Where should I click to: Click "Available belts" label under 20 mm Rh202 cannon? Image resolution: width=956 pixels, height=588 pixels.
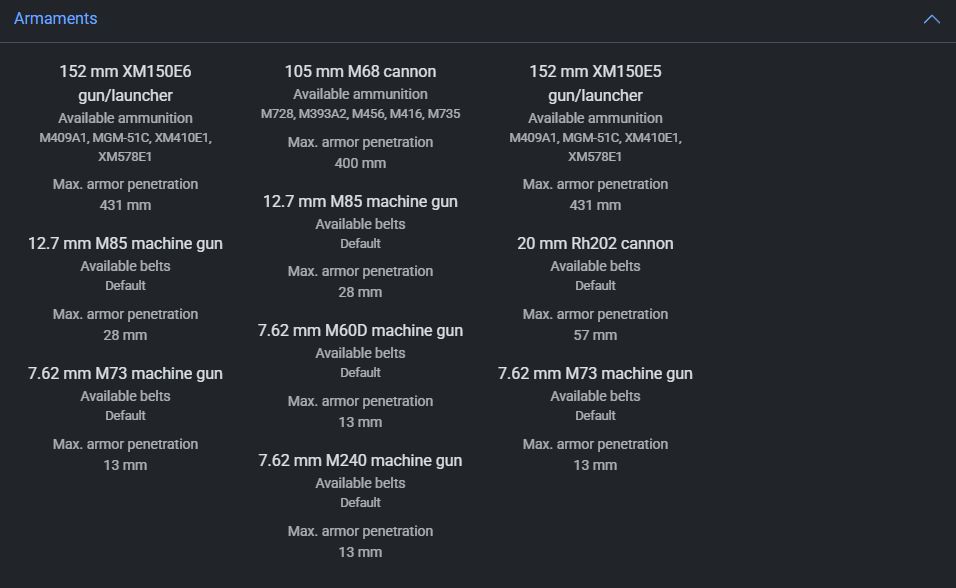[x=595, y=266]
